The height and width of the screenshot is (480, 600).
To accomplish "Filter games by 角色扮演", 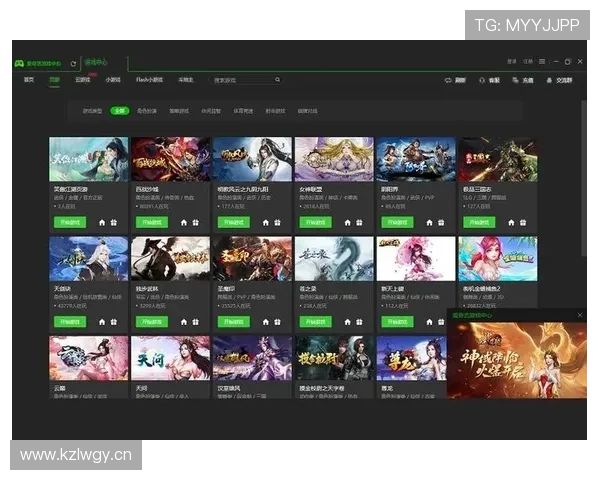I will 147,111.
